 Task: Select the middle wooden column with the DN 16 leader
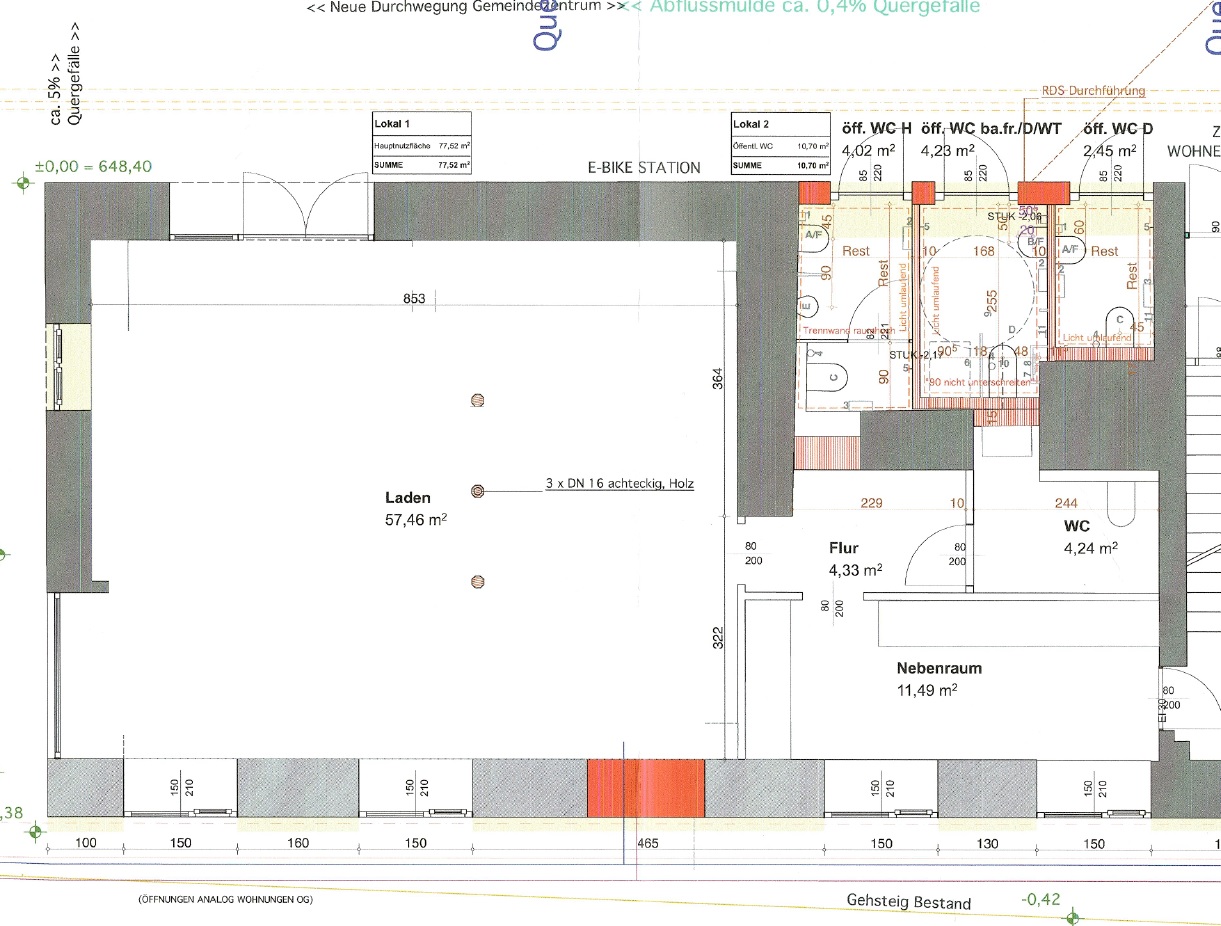478,491
